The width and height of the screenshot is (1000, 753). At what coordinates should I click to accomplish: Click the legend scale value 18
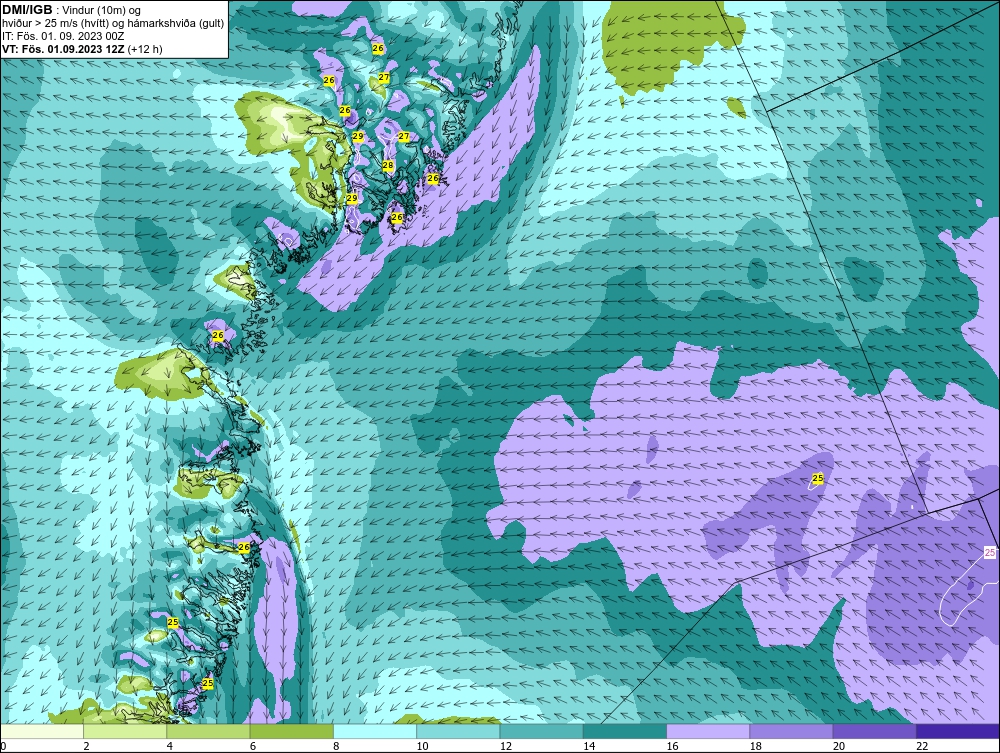(755, 746)
